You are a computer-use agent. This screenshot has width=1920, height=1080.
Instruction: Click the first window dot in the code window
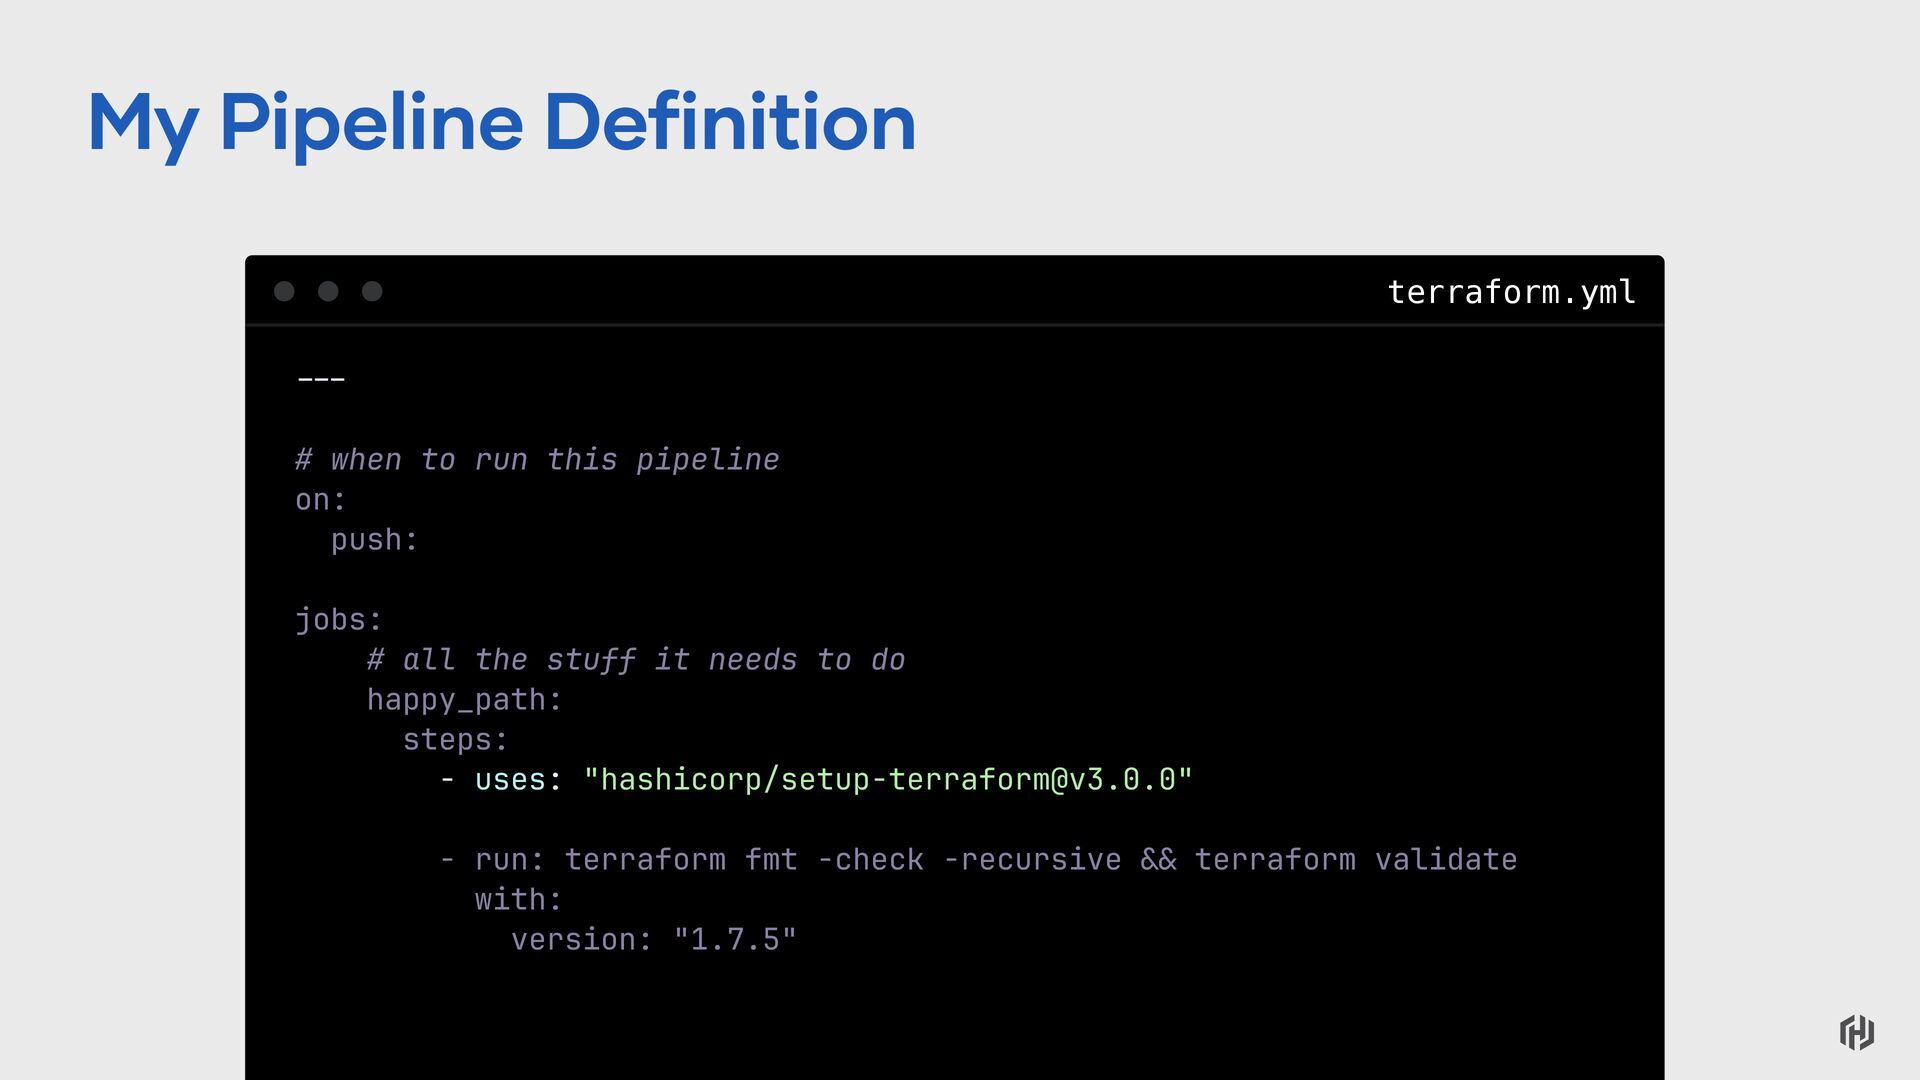pos(284,291)
